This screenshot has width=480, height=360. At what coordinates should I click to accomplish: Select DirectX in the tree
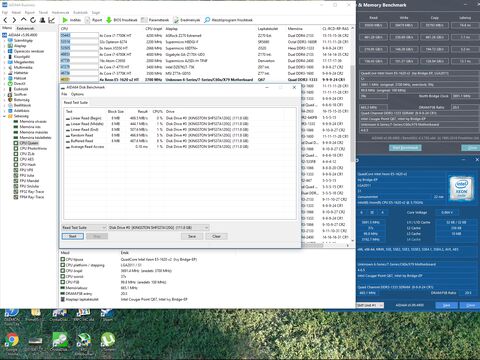pyautogui.click(x=19, y=83)
